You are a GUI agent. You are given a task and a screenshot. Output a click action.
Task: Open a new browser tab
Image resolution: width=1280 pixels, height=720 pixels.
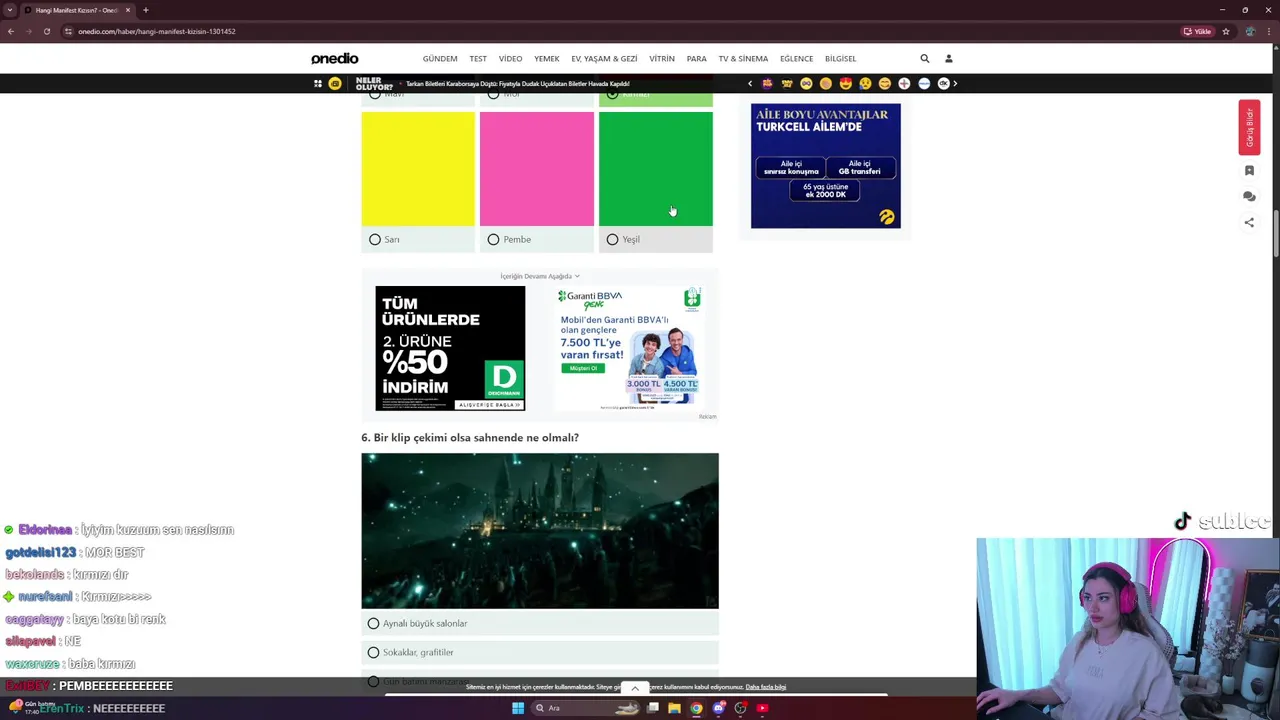click(x=146, y=10)
